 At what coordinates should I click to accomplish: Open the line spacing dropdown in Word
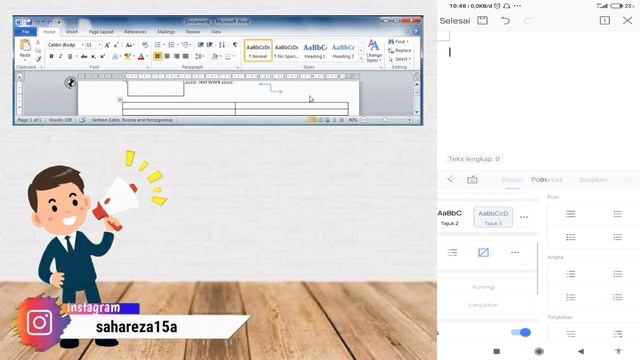tap(200, 56)
